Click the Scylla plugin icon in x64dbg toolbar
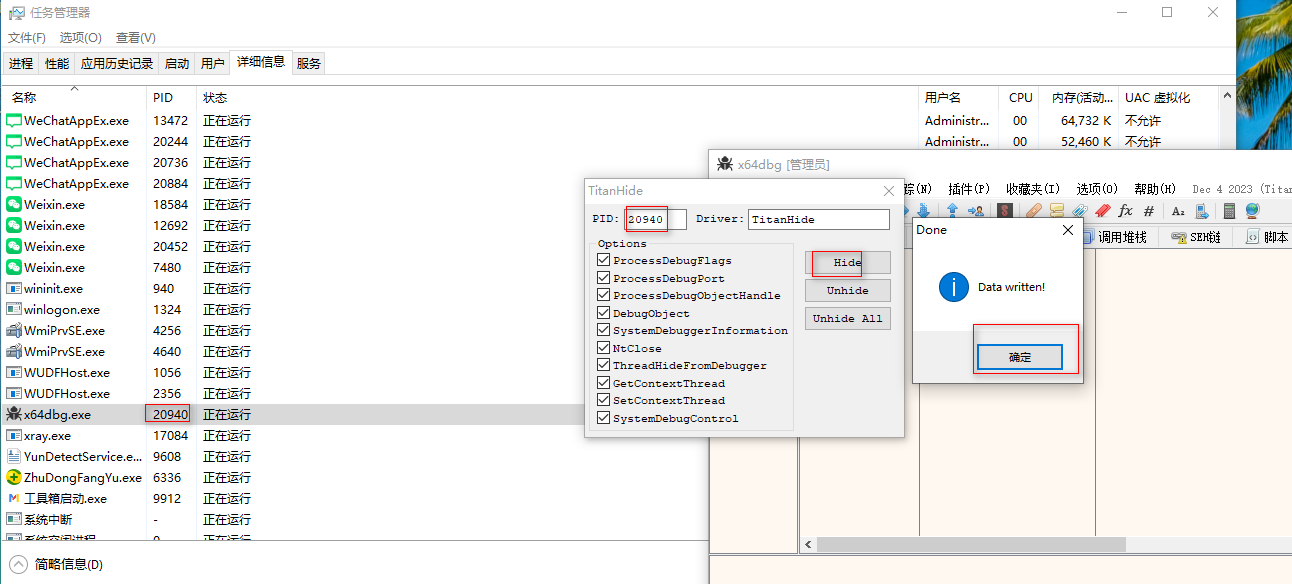Image resolution: width=1292 pixels, height=584 pixels. tap(1005, 210)
